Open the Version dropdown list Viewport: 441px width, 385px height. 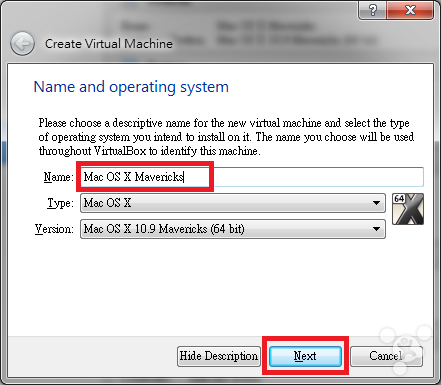tap(233, 229)
